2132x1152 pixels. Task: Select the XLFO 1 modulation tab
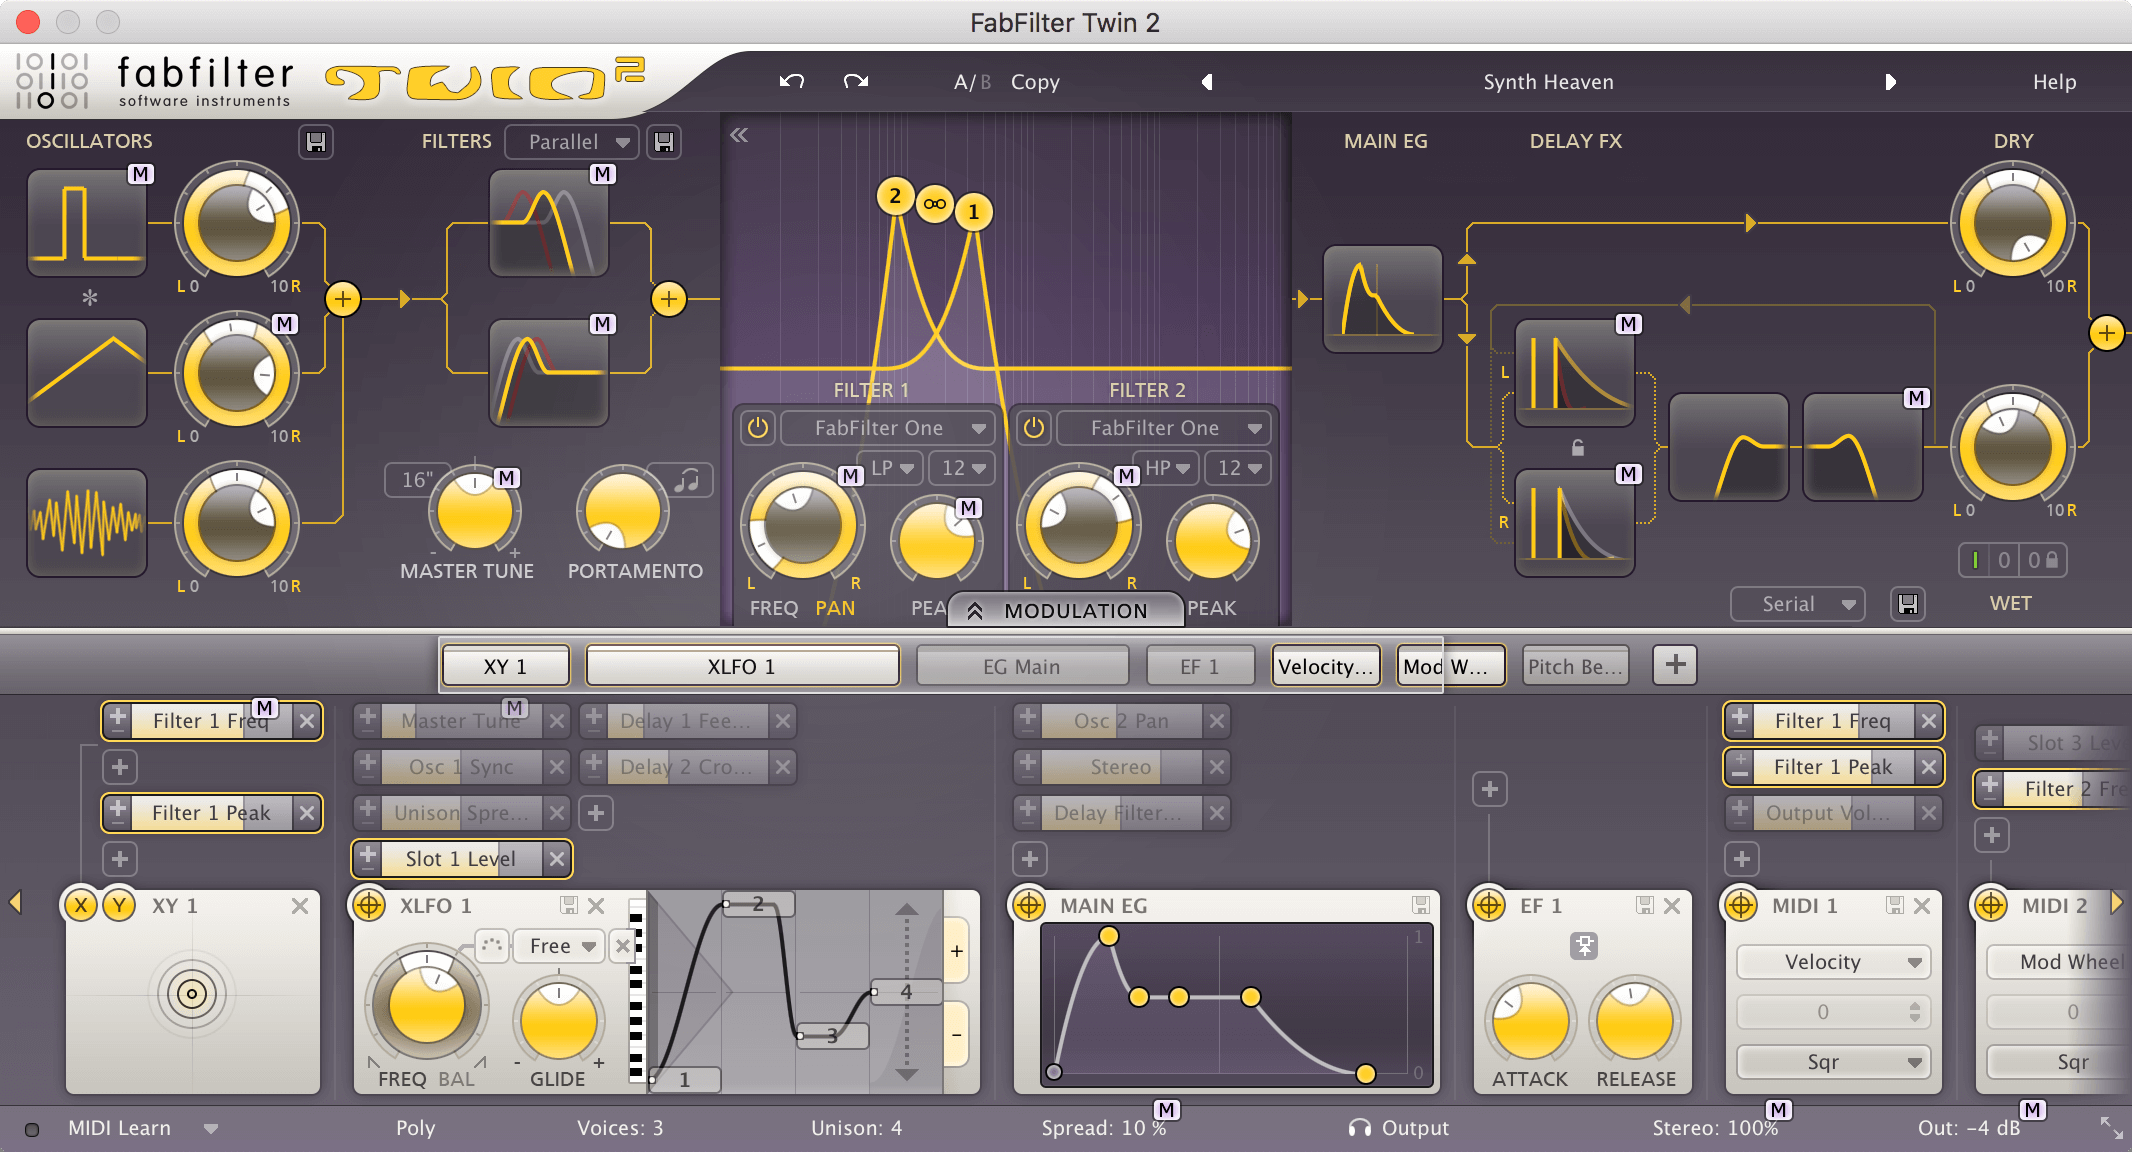point(742,666)
